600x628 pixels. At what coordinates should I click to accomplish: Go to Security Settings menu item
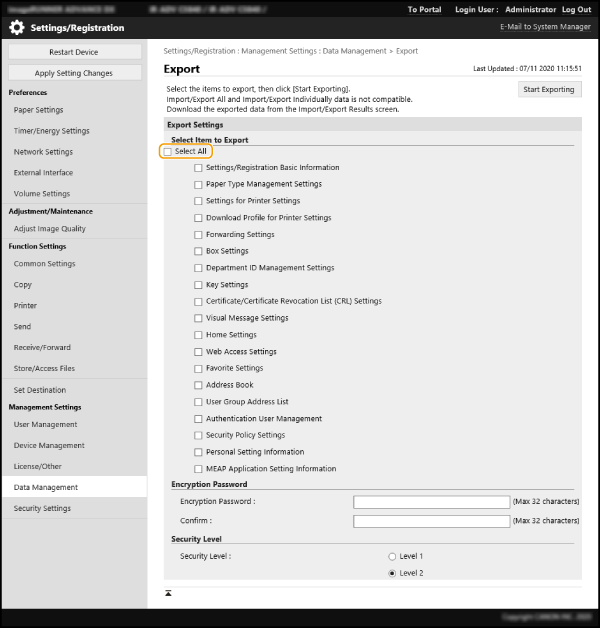point(42,508)
